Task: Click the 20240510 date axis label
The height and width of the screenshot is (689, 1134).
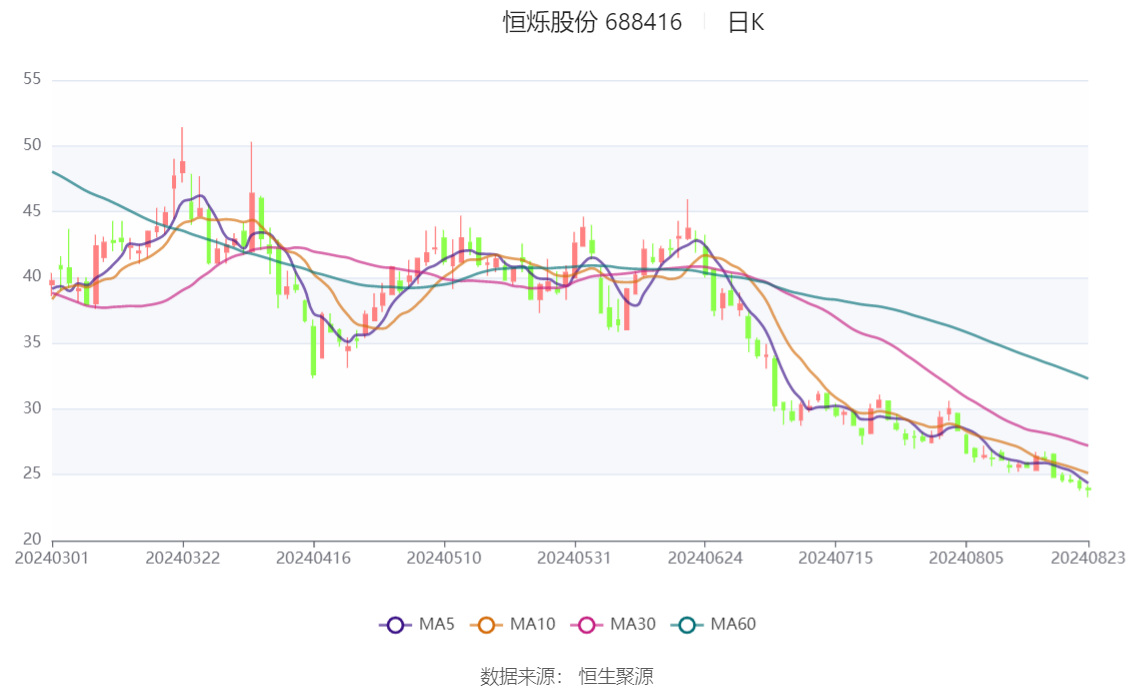Action: (x=444, y=558)
